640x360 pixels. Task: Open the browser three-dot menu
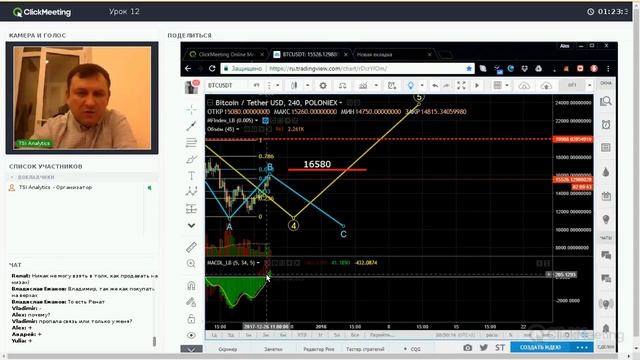point(608,69)
